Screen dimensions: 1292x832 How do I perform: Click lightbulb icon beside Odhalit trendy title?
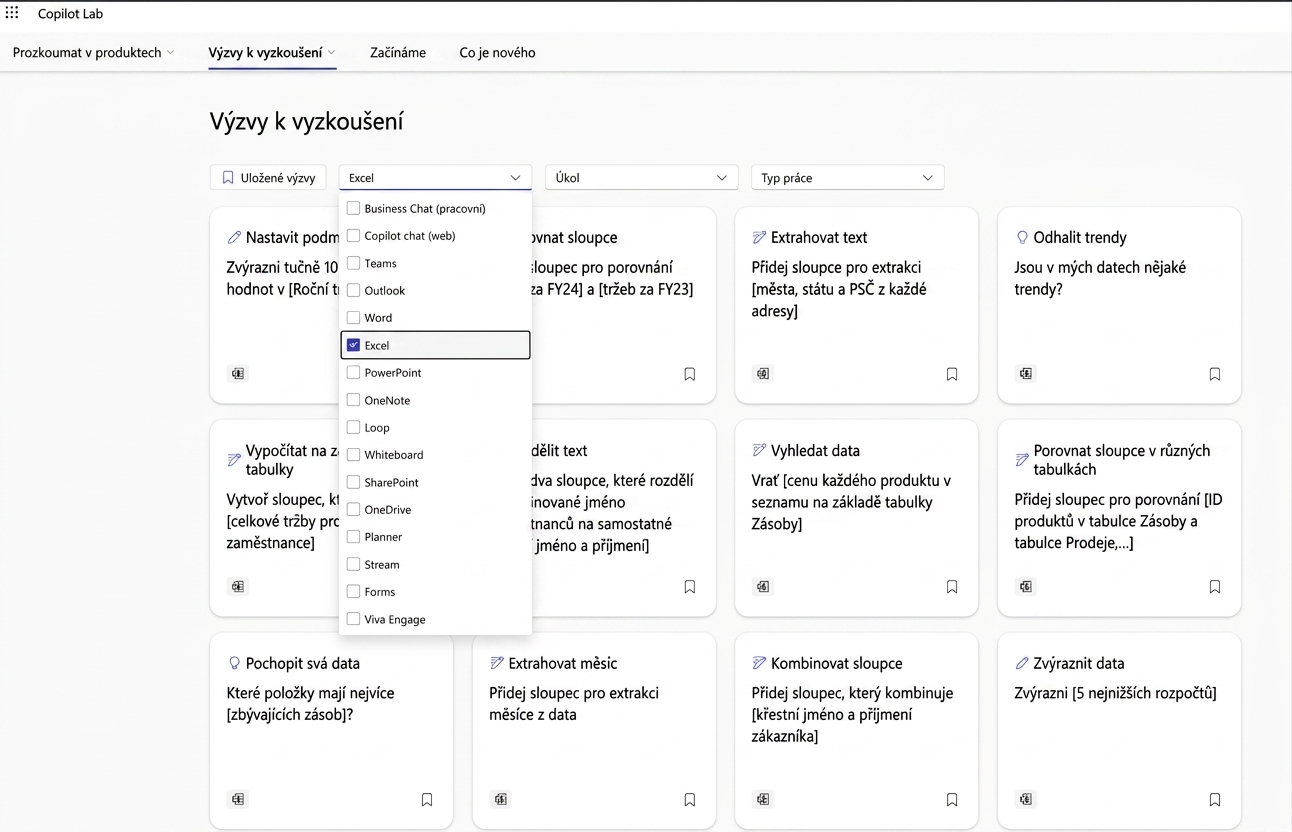click(x=1022, y=237)
